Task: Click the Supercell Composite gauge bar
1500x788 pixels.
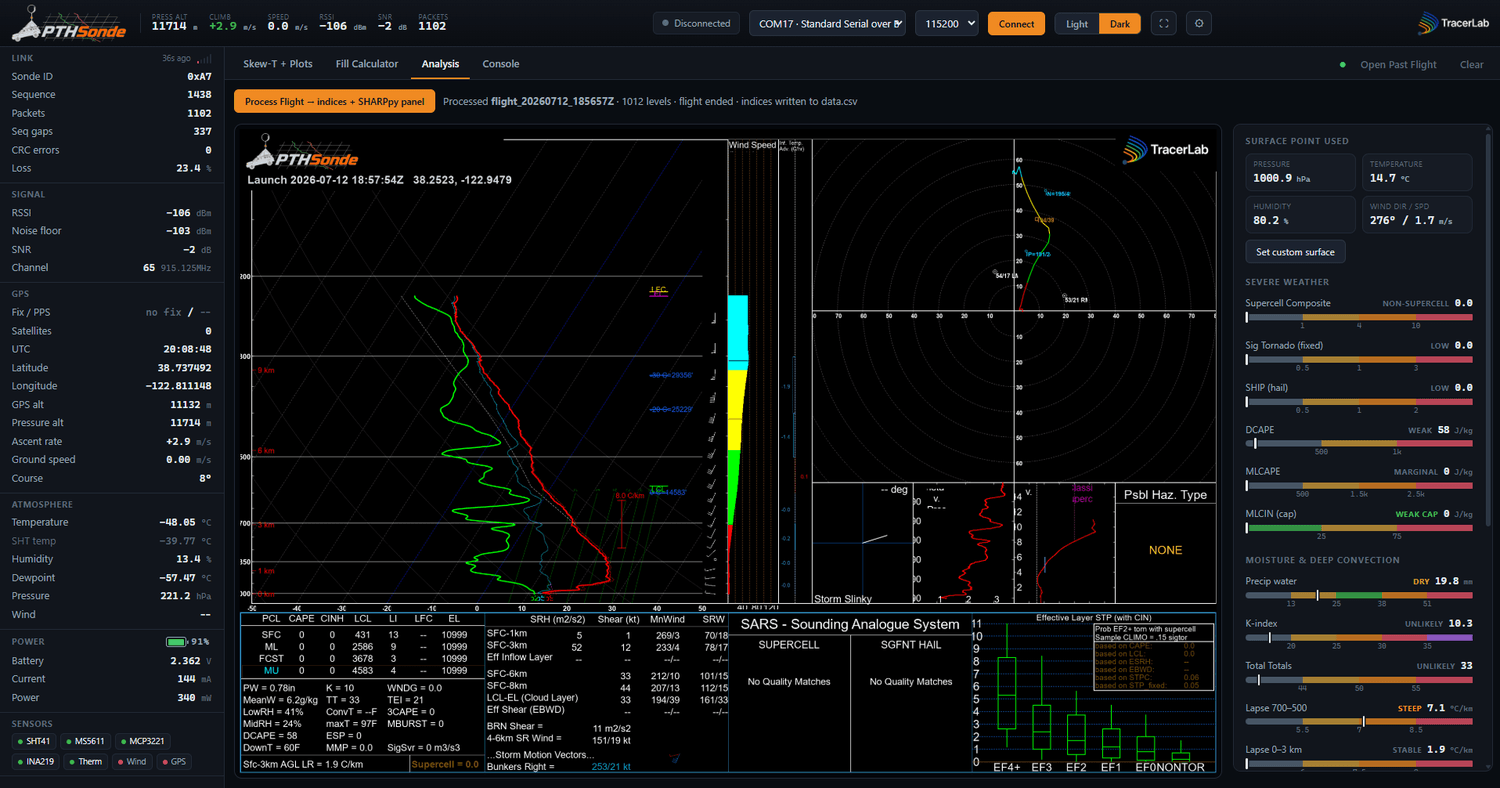Action: click(x=1359, y=317)
